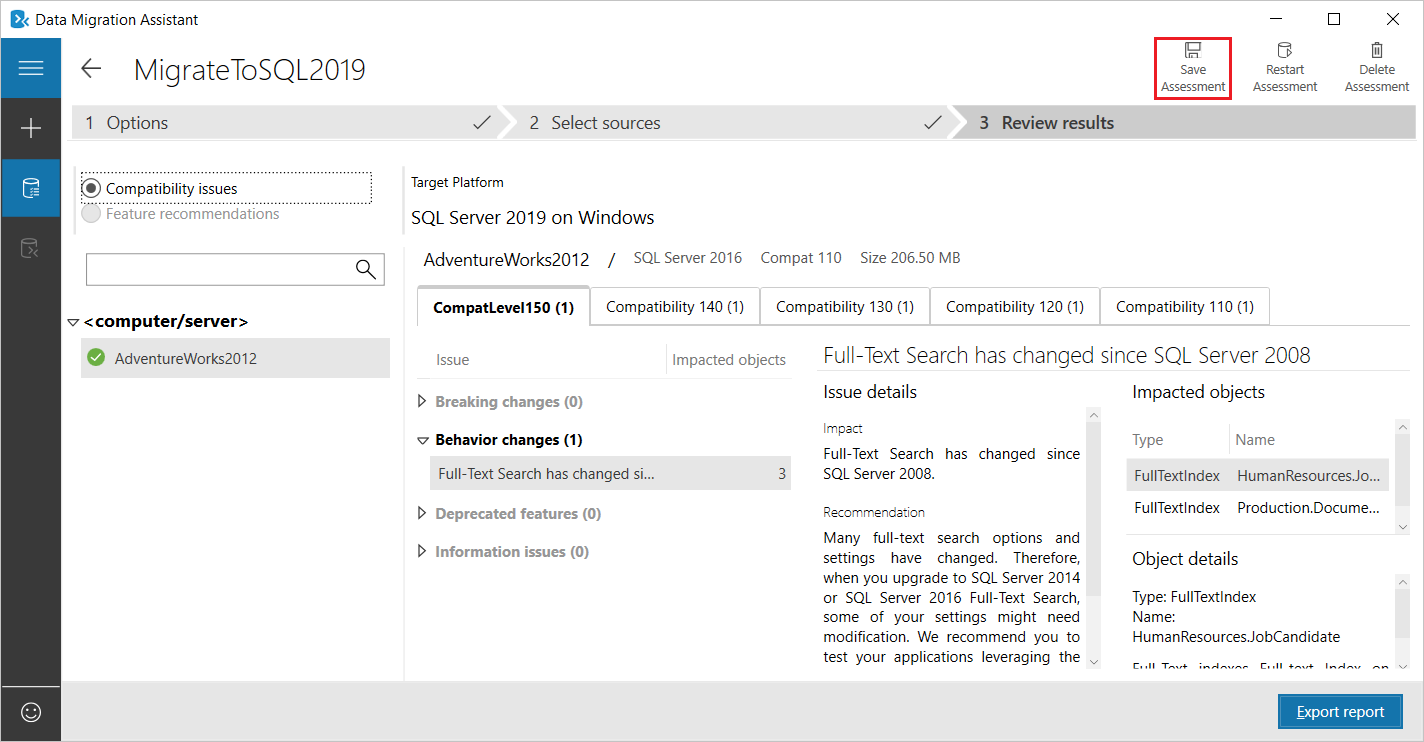
Task: Click Issue details scrollbar up arrow
Action: click(x=1093, y=416)
